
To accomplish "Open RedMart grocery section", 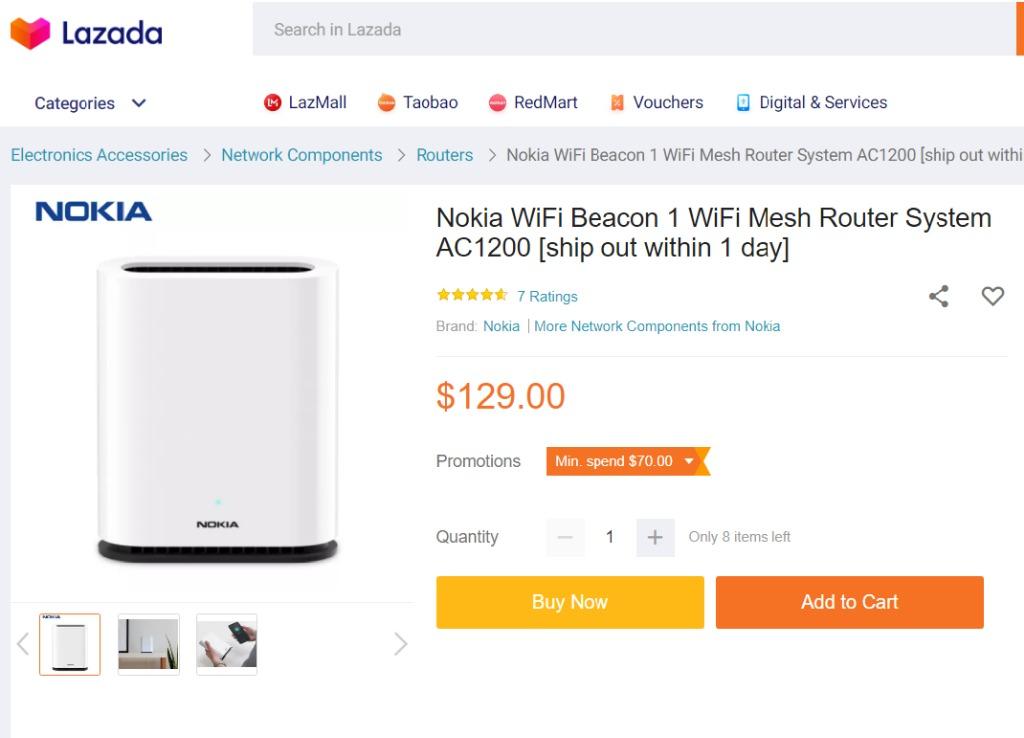I will click(498, 101).
